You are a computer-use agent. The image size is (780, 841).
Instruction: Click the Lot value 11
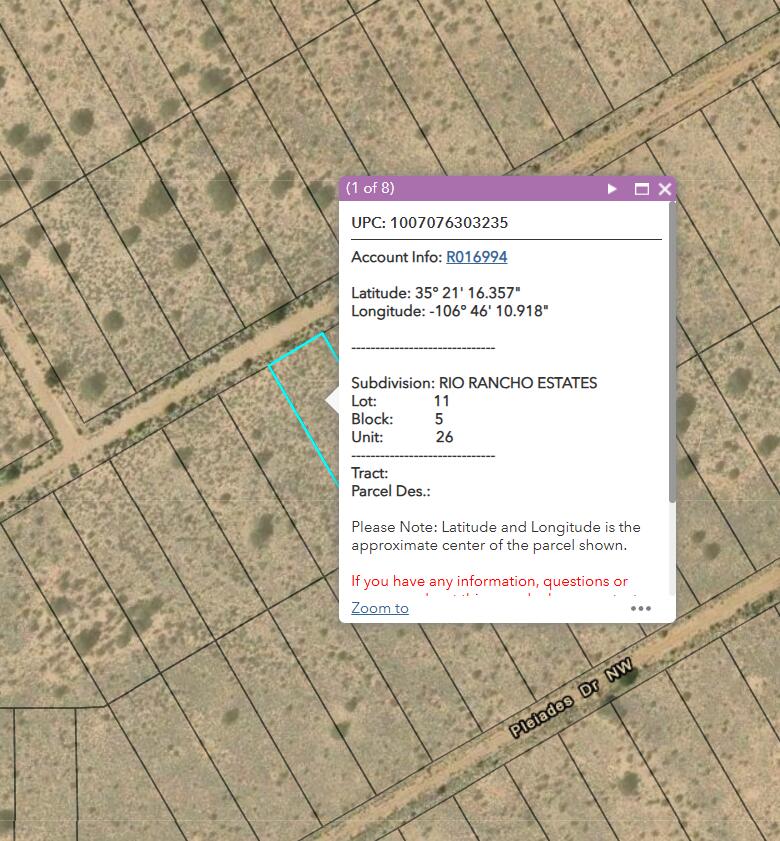441,401
